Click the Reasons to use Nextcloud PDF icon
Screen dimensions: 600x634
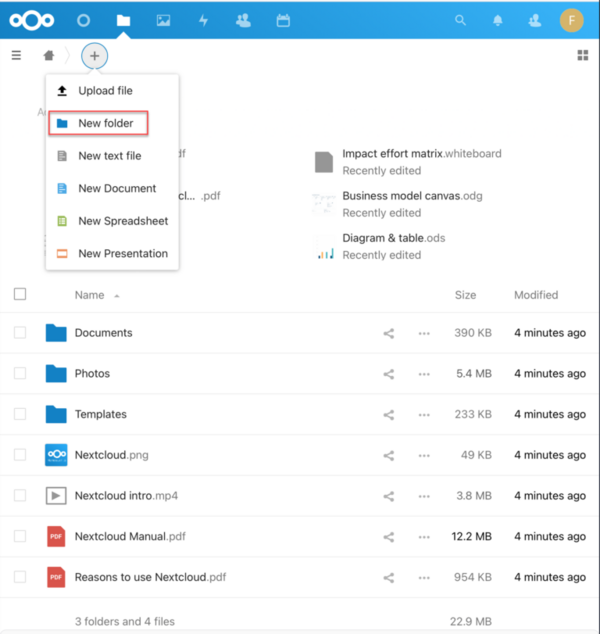[56, 577]
